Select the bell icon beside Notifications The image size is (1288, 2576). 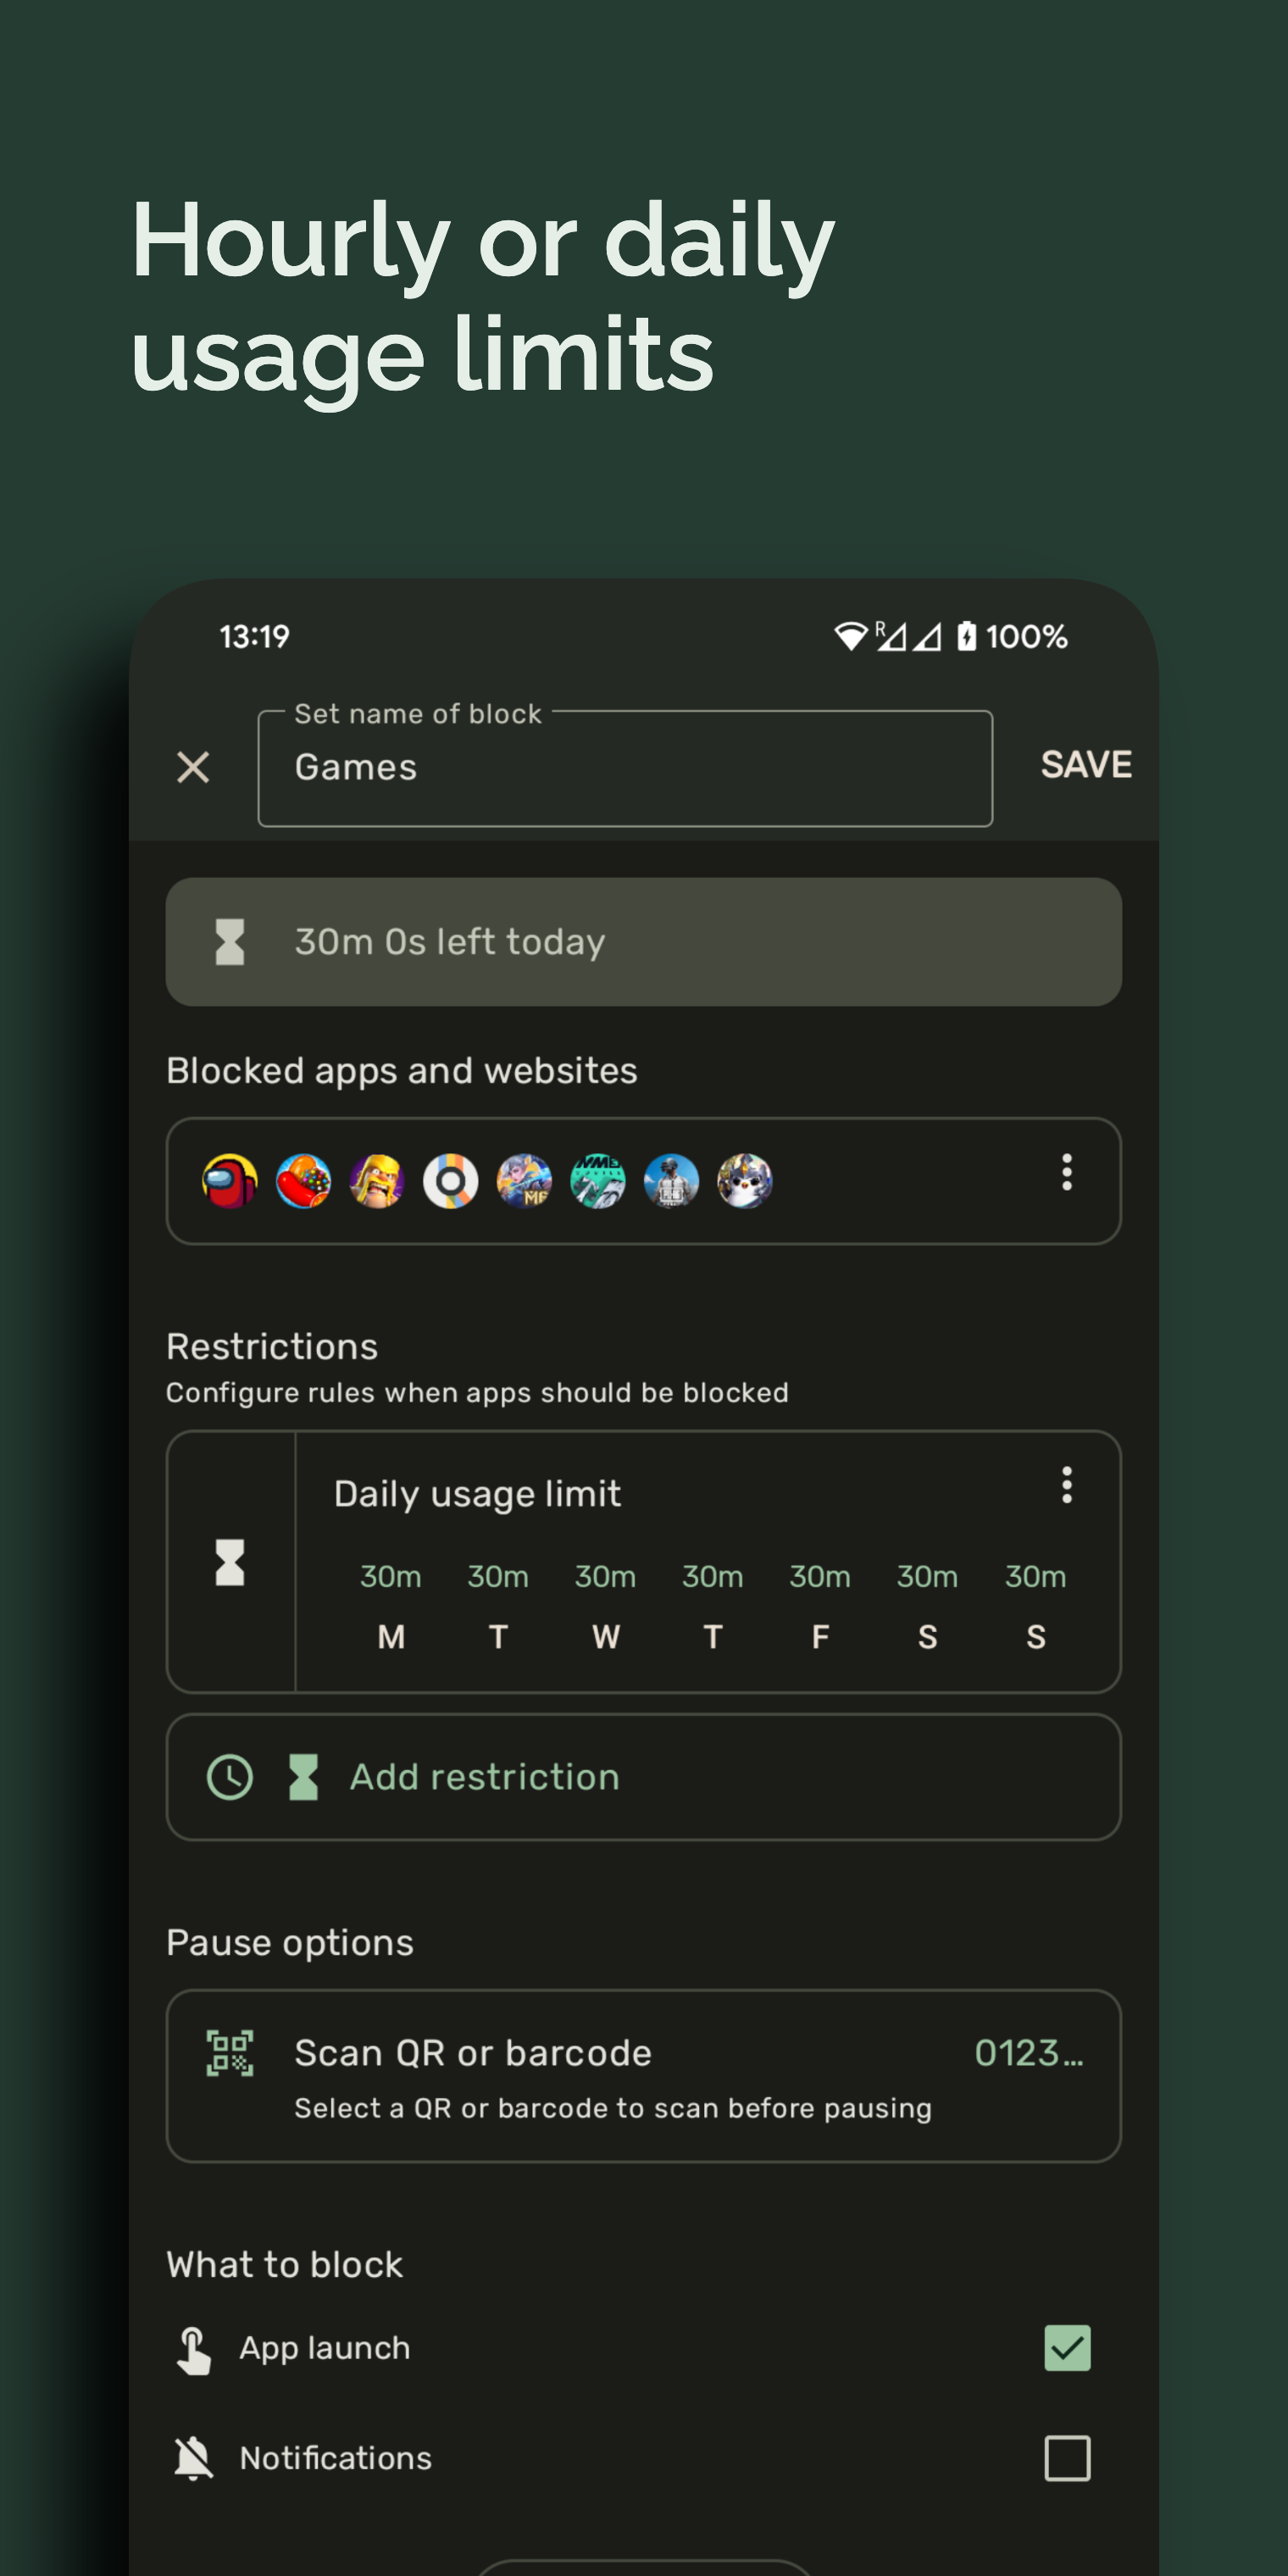[192, 2458]
